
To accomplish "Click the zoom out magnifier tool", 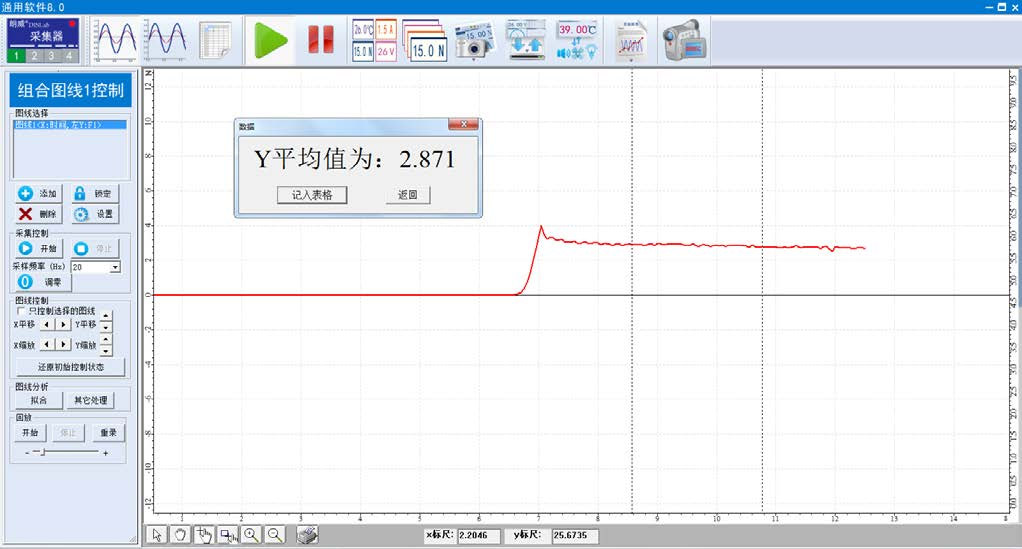I will [x=275, y=535].
